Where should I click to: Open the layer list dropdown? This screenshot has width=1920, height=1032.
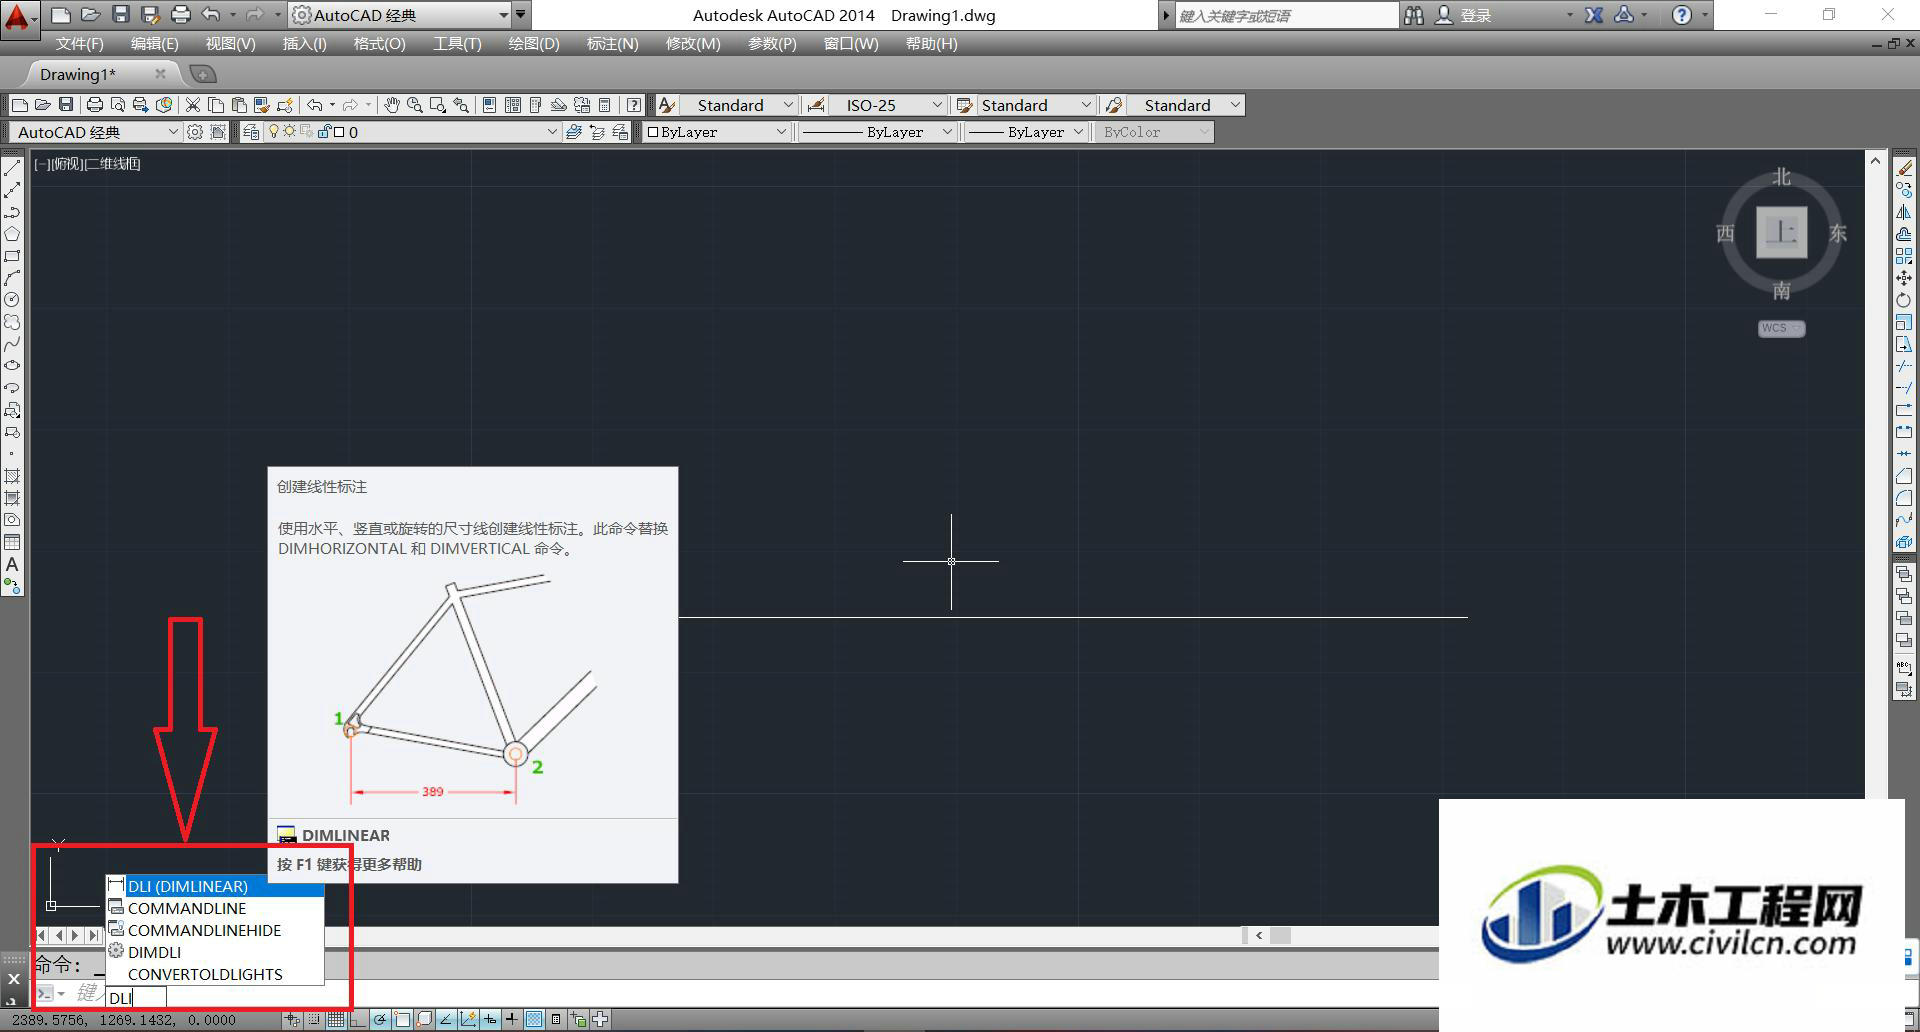point(412,132)
